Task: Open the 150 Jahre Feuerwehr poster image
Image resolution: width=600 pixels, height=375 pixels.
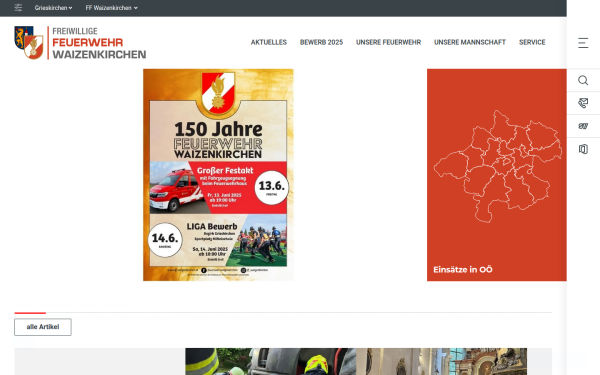Action: point(218,175)
